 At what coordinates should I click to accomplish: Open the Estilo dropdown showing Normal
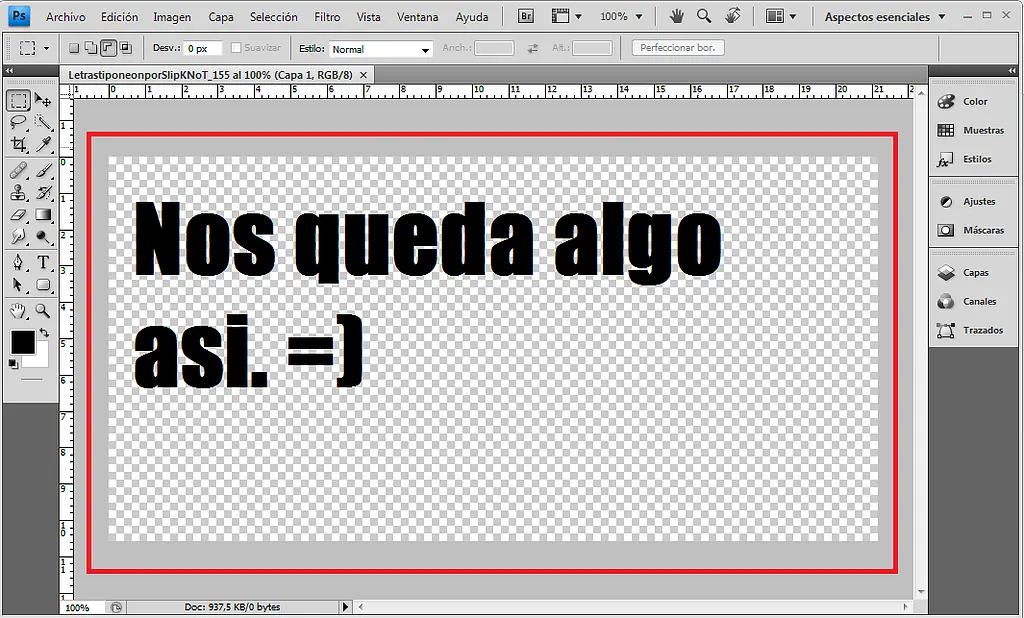pyautogui.click(x=380, y=48)
